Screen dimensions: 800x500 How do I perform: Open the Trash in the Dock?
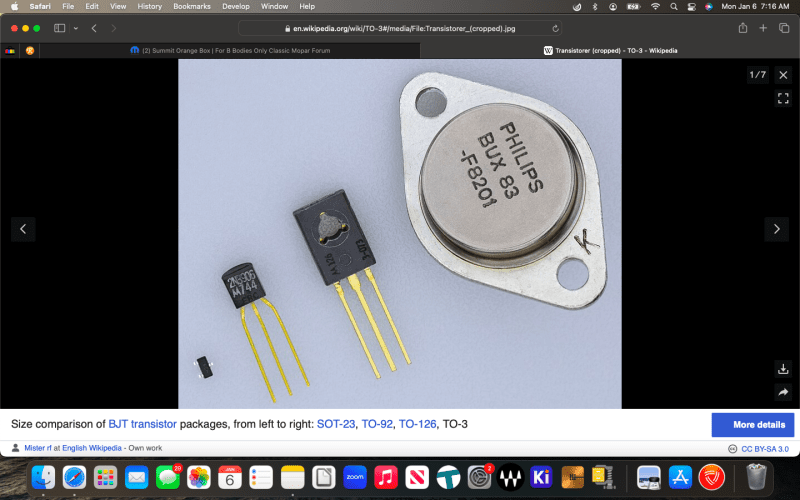coord(756,478)
